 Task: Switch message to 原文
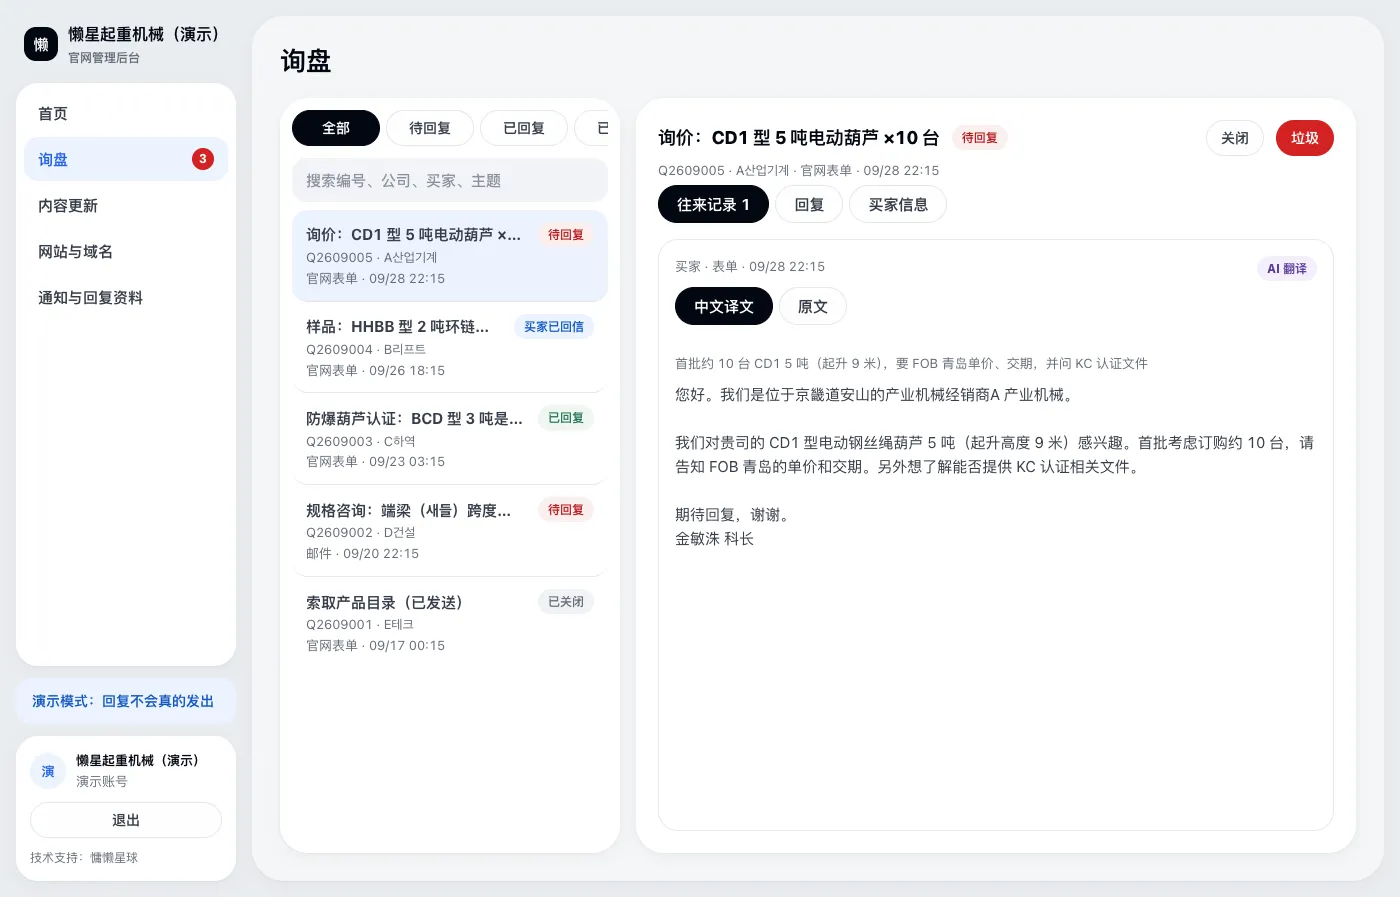pos(813,306)
